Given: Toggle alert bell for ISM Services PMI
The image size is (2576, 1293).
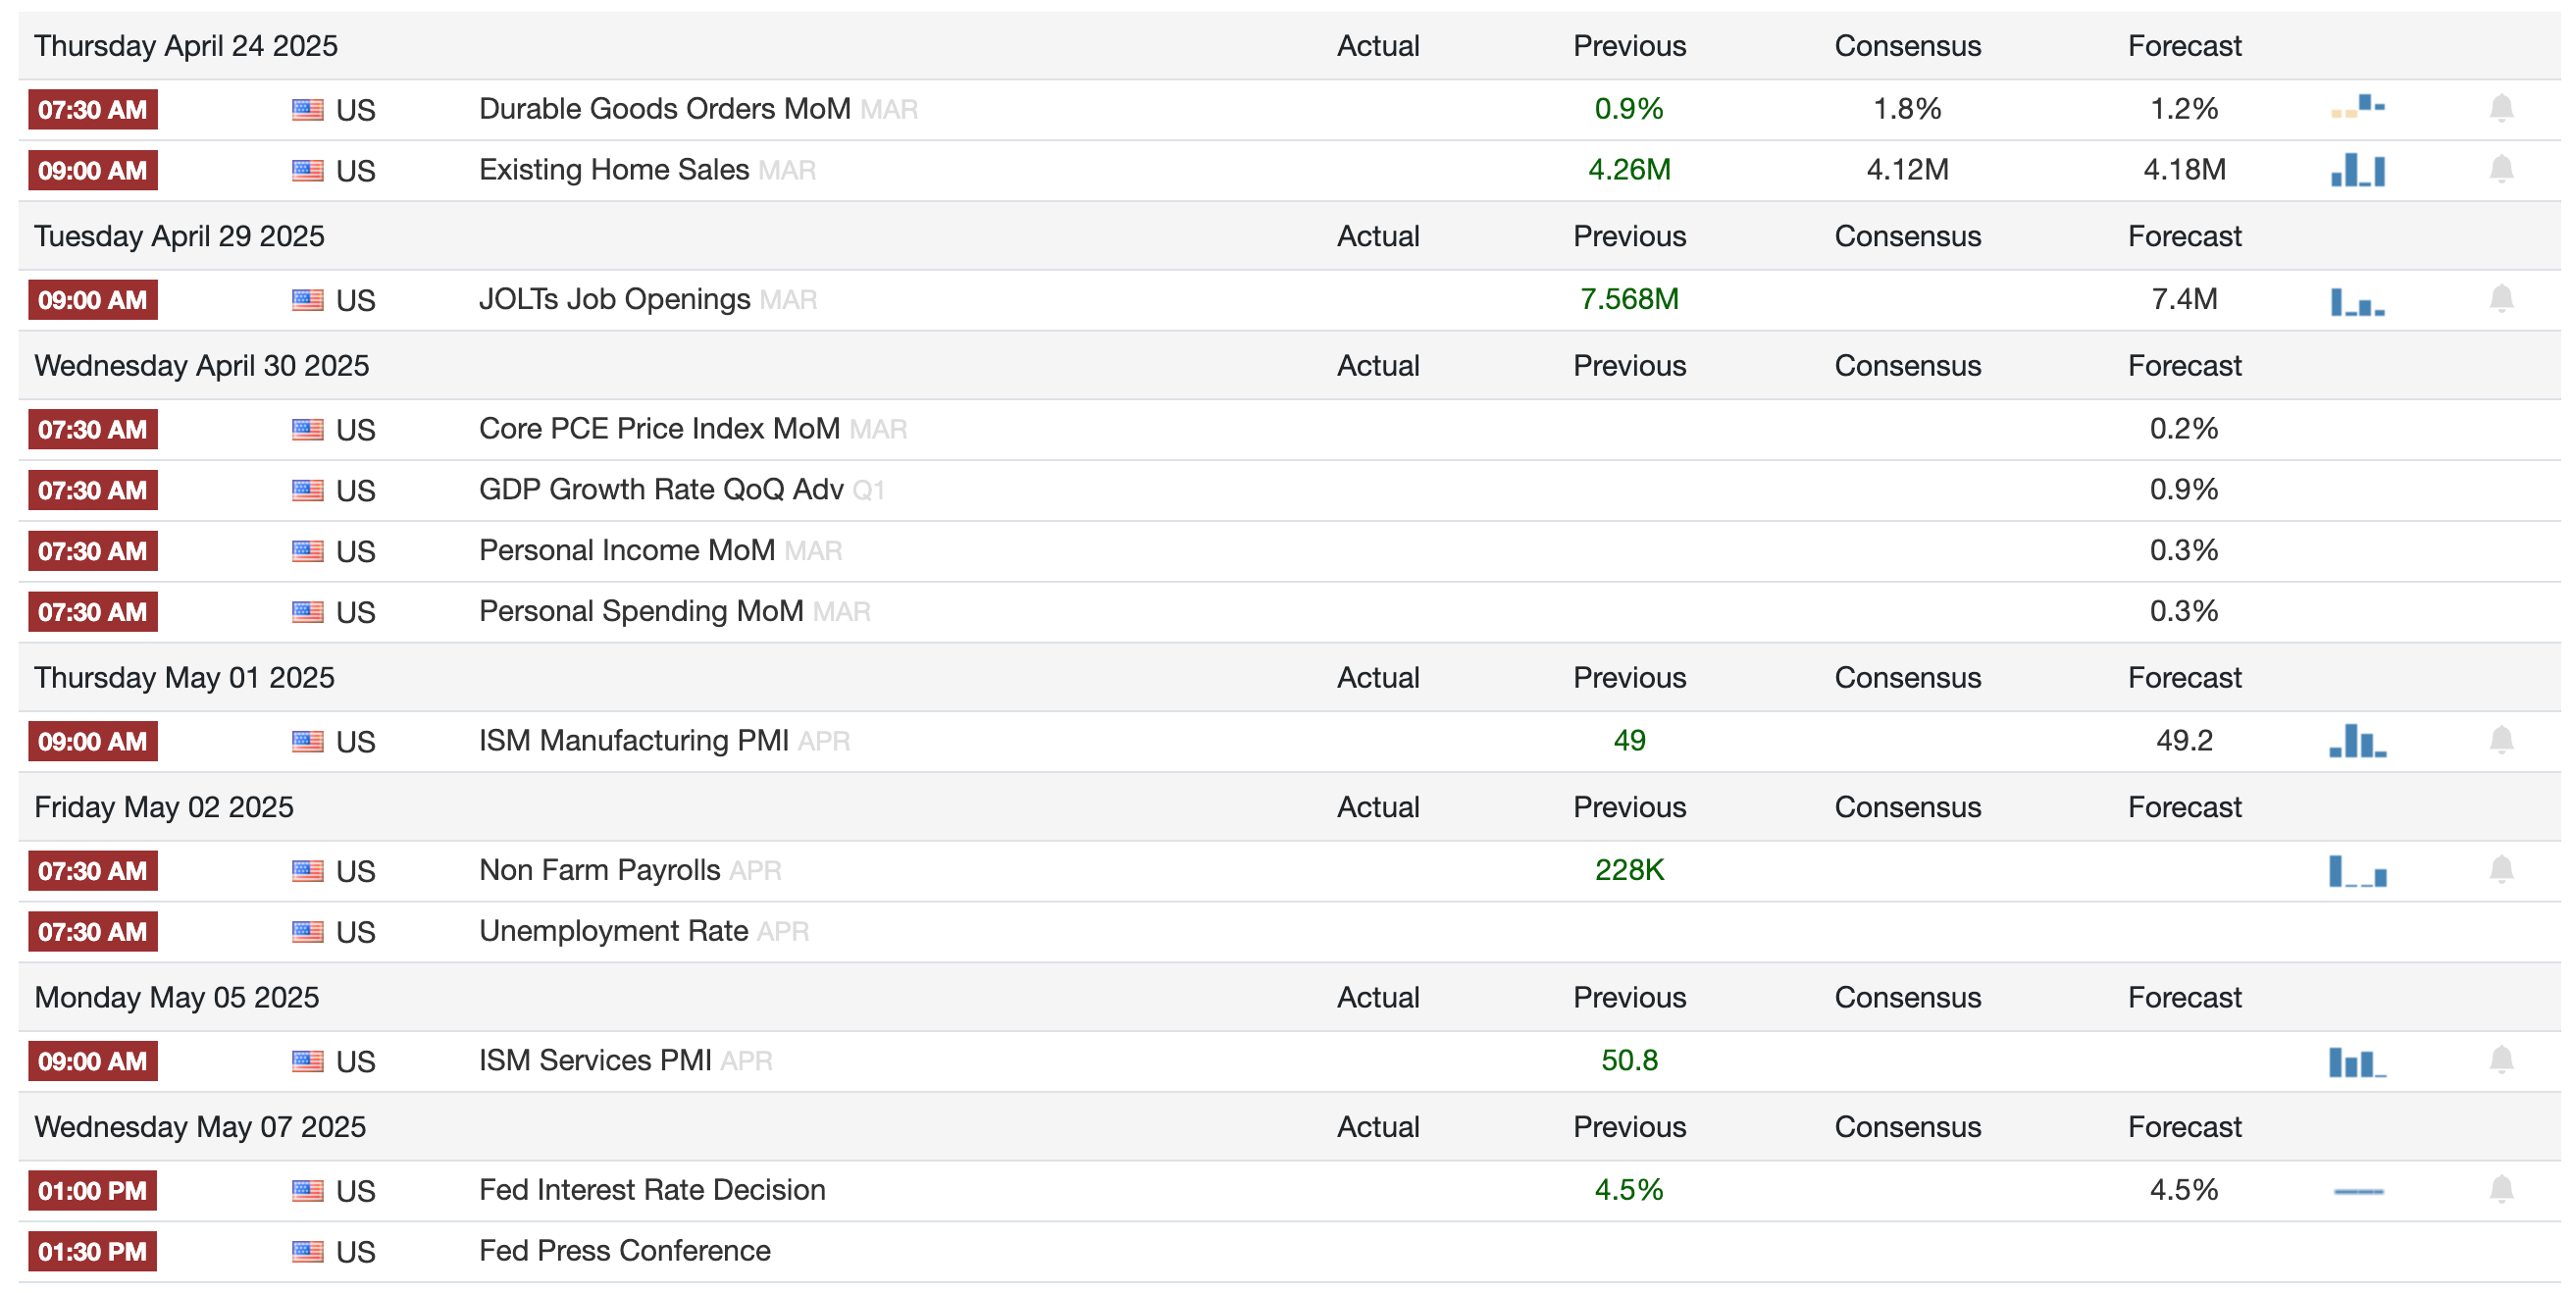Looking at the screenshot, I should 2500,1060.
